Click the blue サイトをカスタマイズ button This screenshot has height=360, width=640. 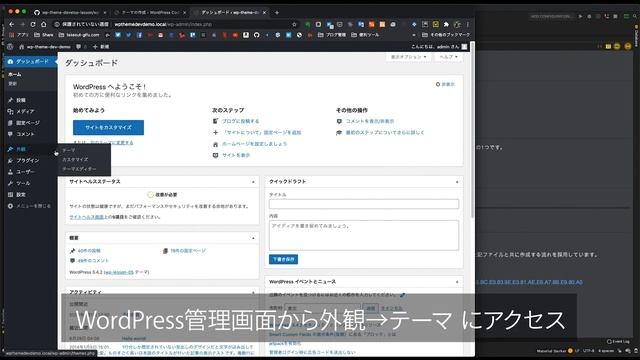[x=108, y=127]
